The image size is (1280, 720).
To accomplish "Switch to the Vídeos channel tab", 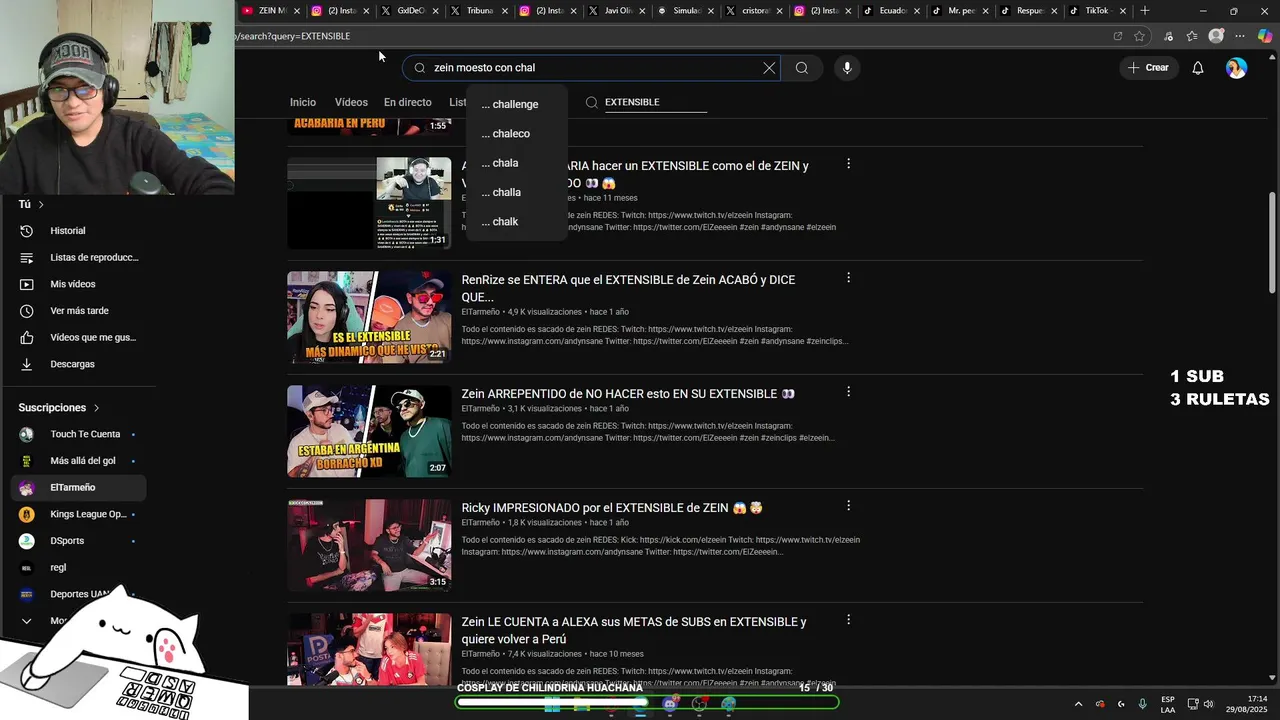I will tap(351, 102).
